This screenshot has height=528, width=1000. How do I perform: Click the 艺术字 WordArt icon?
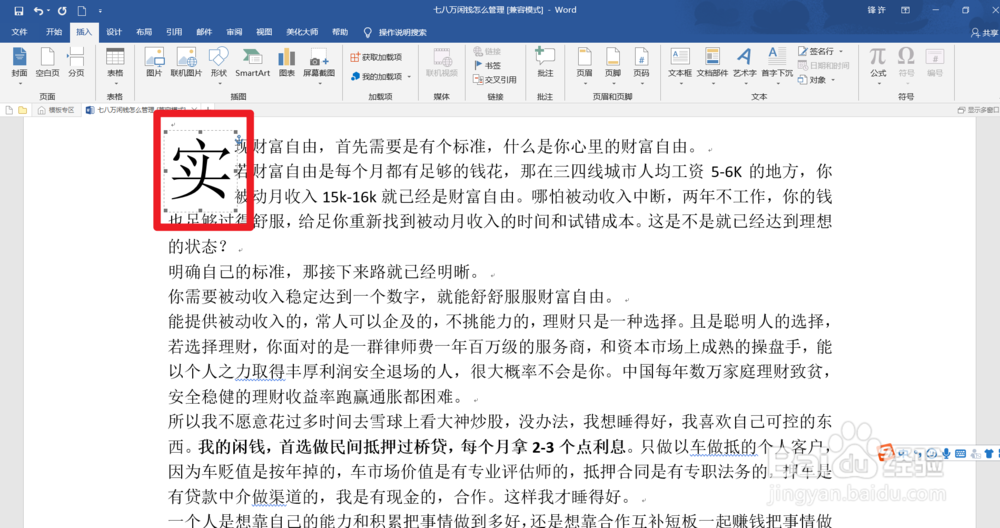coord(744,65)
